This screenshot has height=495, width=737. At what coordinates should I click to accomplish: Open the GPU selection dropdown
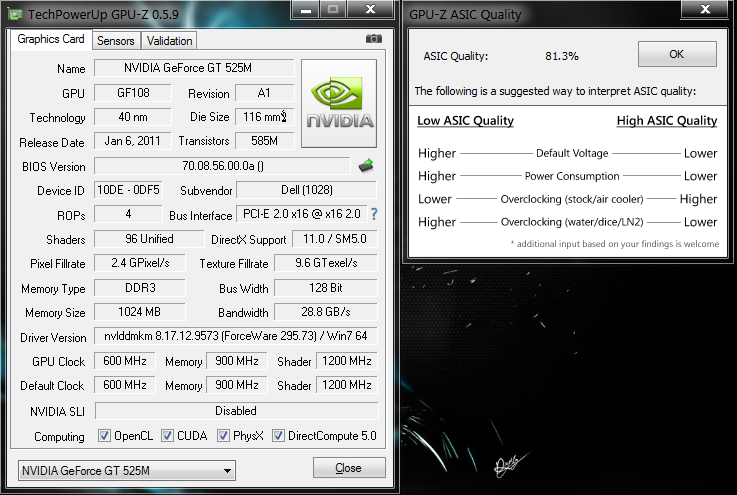point(127,471)
